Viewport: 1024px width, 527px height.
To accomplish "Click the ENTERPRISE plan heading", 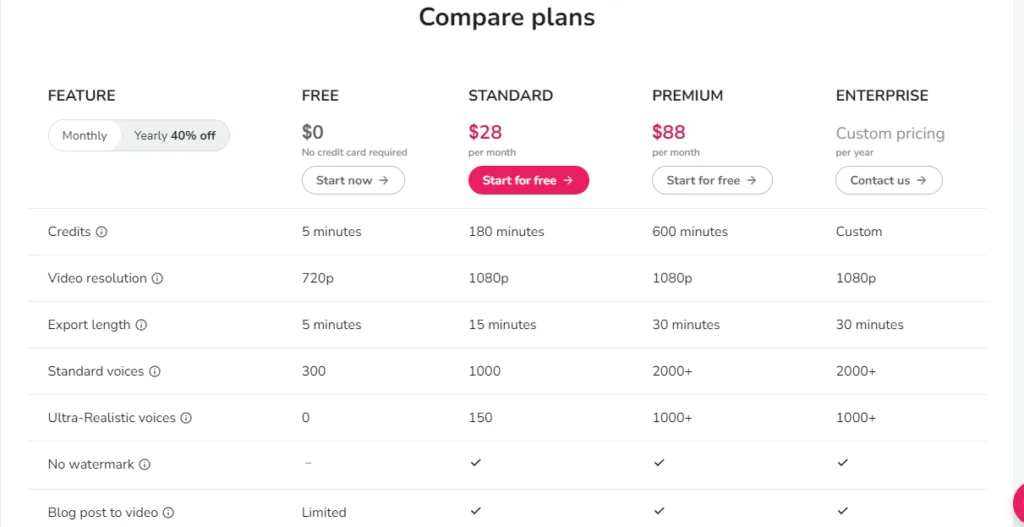I will pyautogui.click(x=882, y=96).
